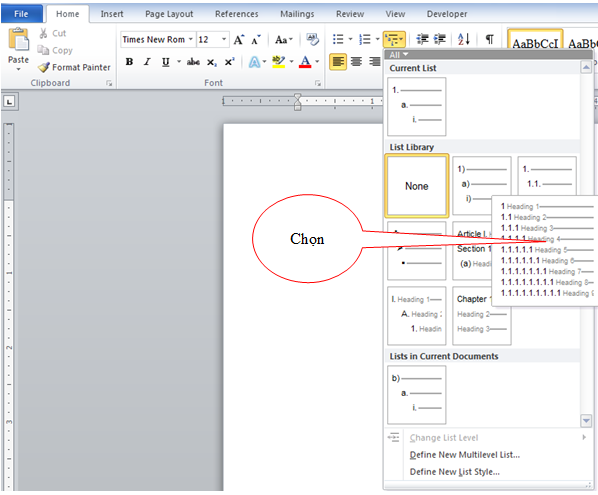The width and height of the screenshot is (598, 495).
Task: Click the Subscript x2 icon
Action: (212, 62)
